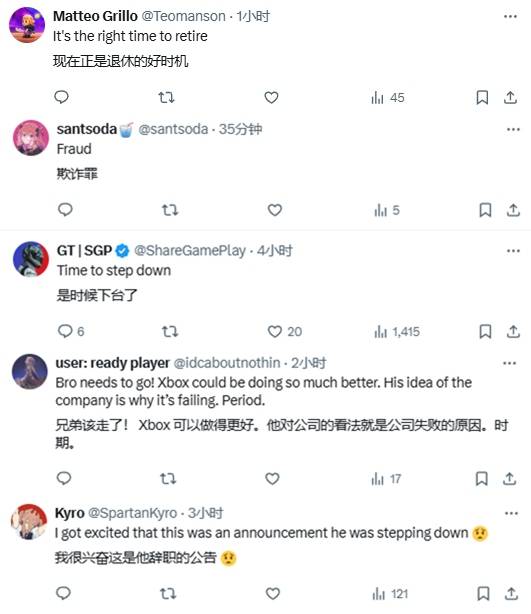This screenshot has width=531, height=614.
Task: Reply to Matteo Grillo's tweet
Action: pos(61,97)
